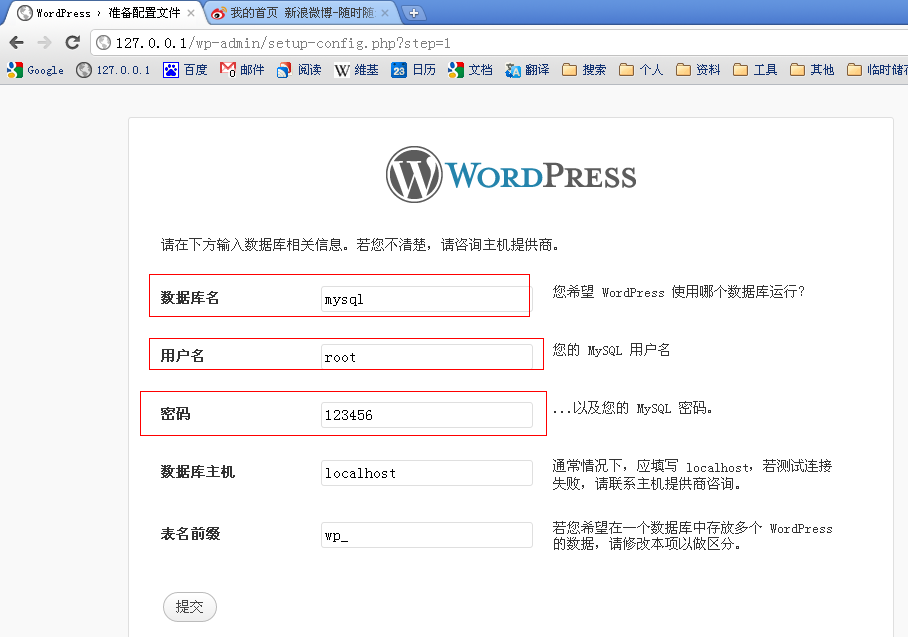The width and height of the screenshot is (908, 637).
Task: Close the WordPress 准备配置文件 tab
Action: tap(191, 13)
